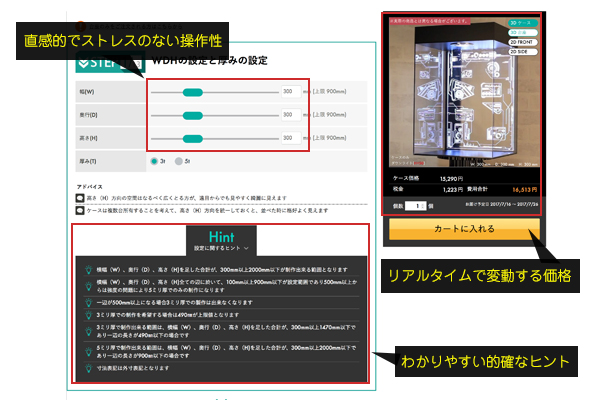
Task: Click the first advice speech bubble icon
Action: point(80,198)
